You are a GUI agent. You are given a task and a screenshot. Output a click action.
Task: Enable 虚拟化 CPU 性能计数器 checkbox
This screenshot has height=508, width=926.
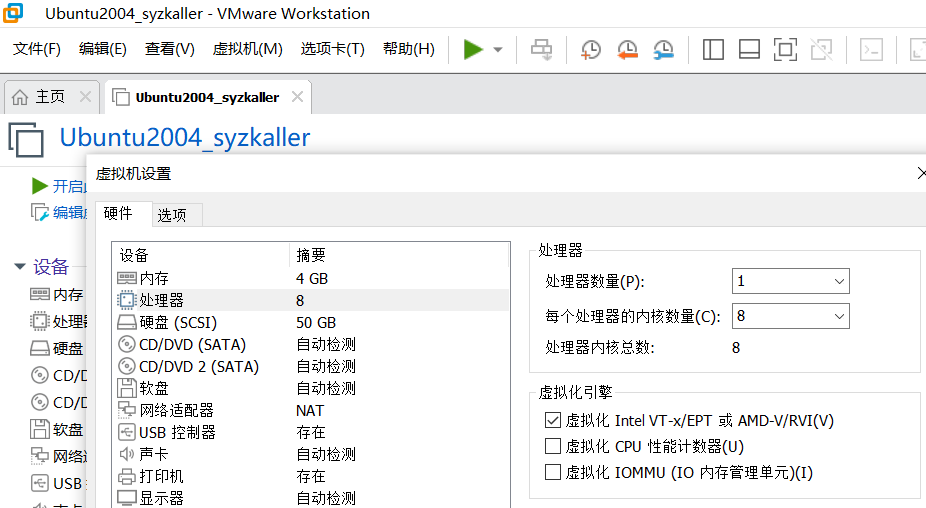[553, 447]
